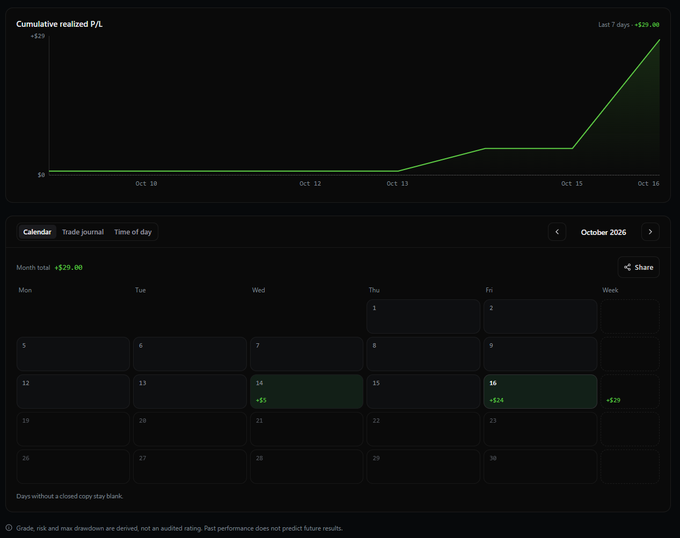Click the Oct 10 axis label
Viewport: 680px width, 538px height.
pos(146,183)
